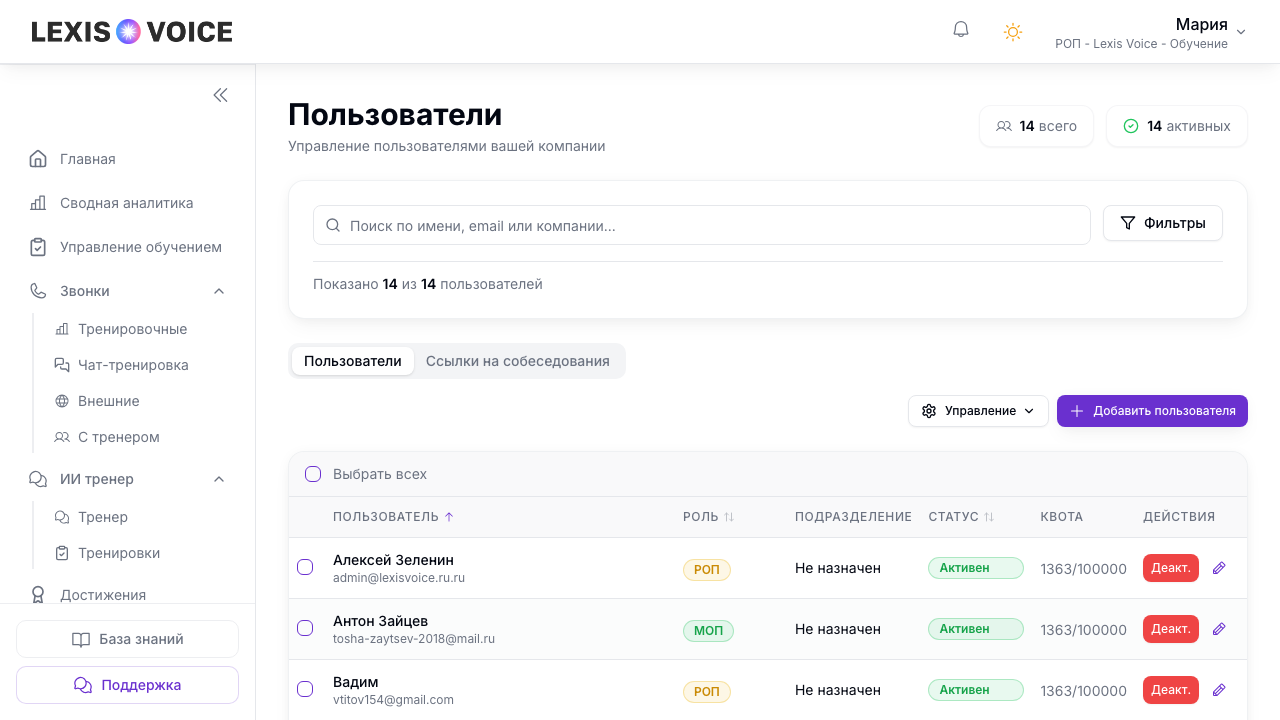Screen dimensions: 1280x720
Task: Click the chart icon next to Тренировочные
Action: click(x=62, y=329)
